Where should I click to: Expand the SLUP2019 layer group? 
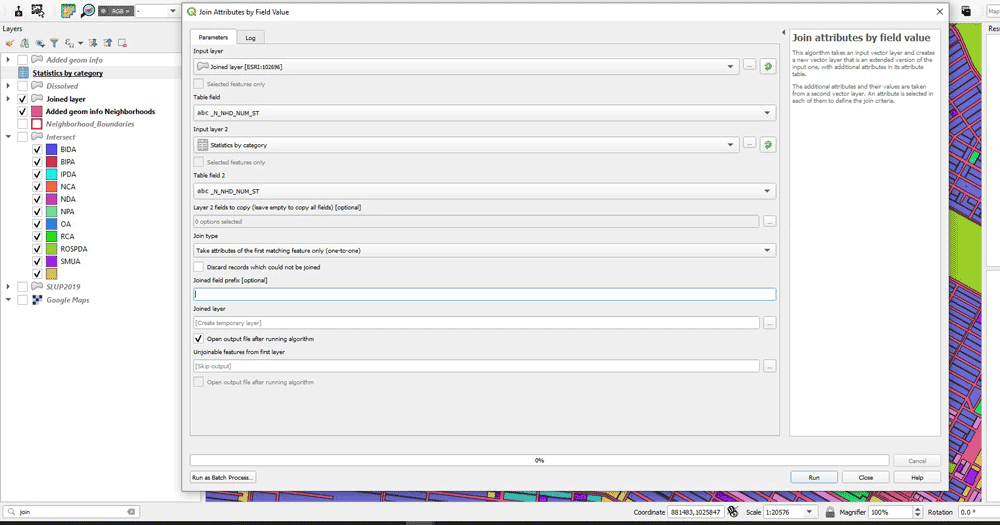tap(8, 287)
